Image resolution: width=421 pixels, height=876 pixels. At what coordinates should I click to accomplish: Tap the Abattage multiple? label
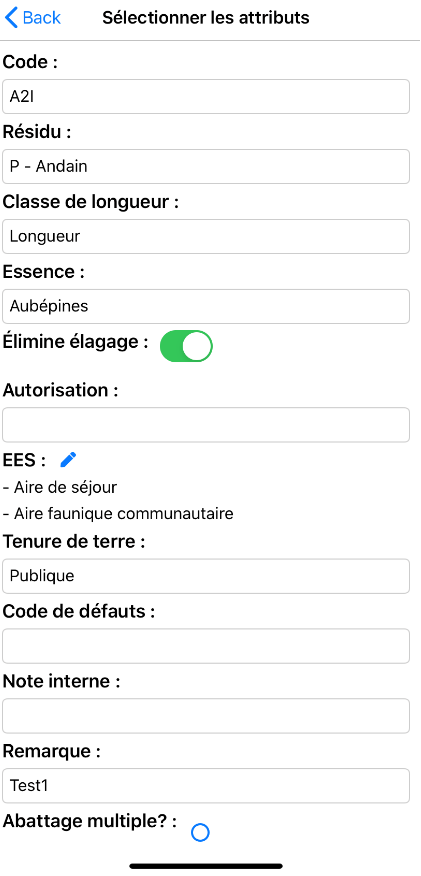coord(90,821)
